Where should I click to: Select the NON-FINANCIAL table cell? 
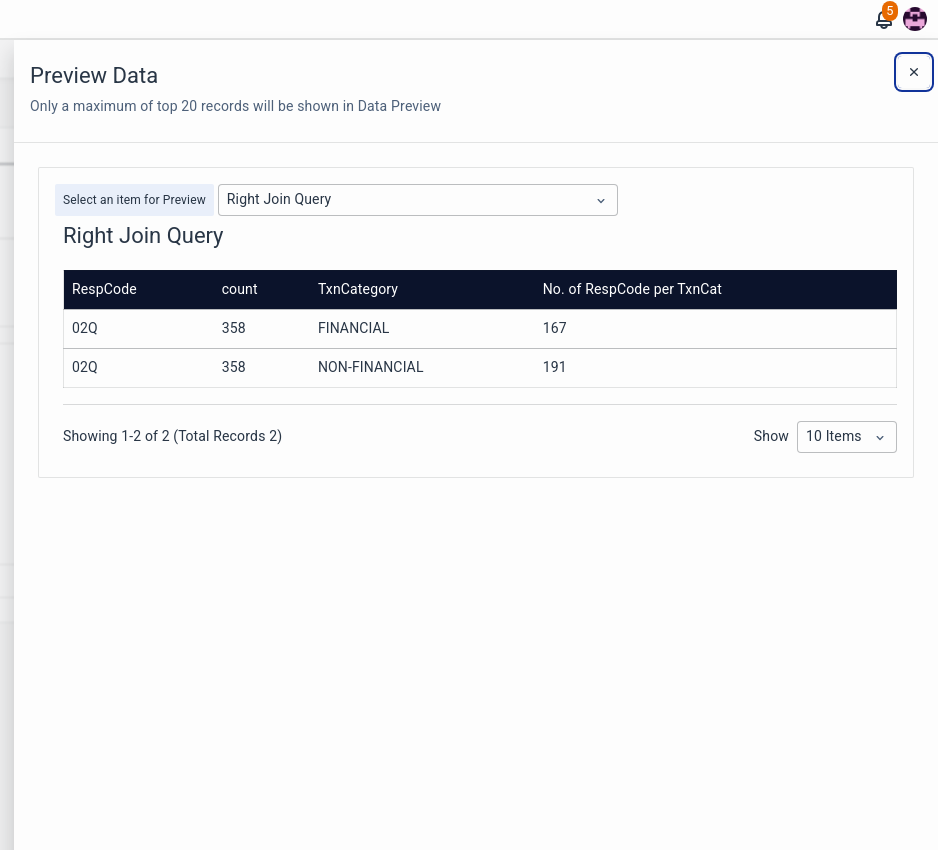tap(370, 367)
